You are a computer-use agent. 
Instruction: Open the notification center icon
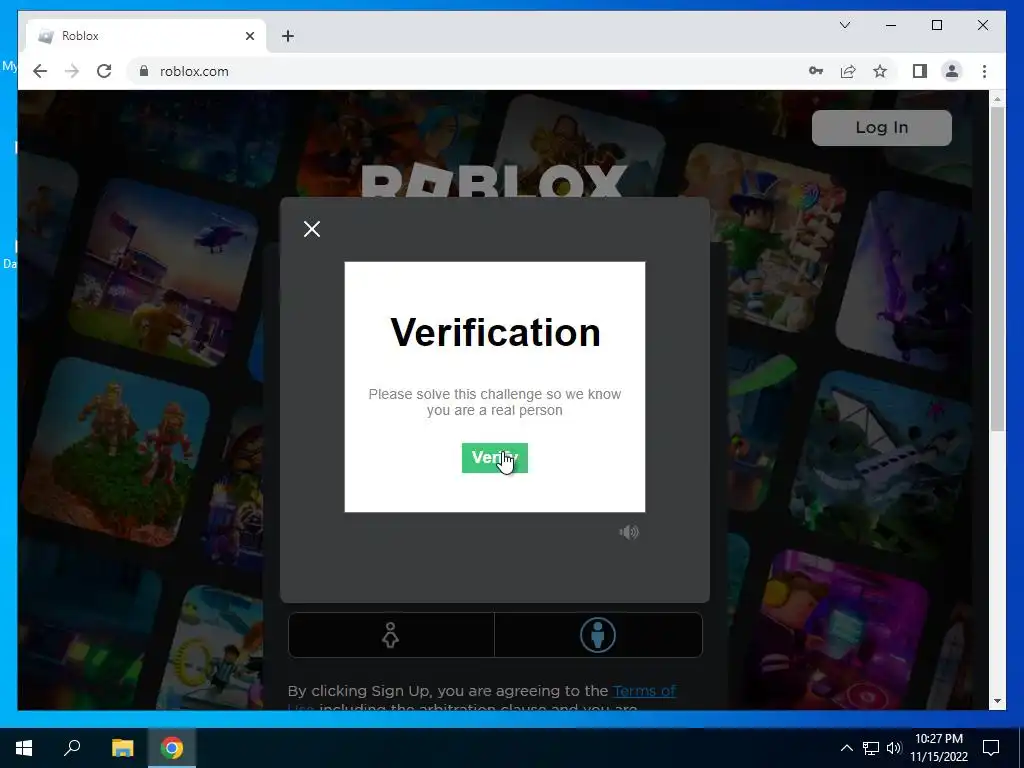coord(991,748)
